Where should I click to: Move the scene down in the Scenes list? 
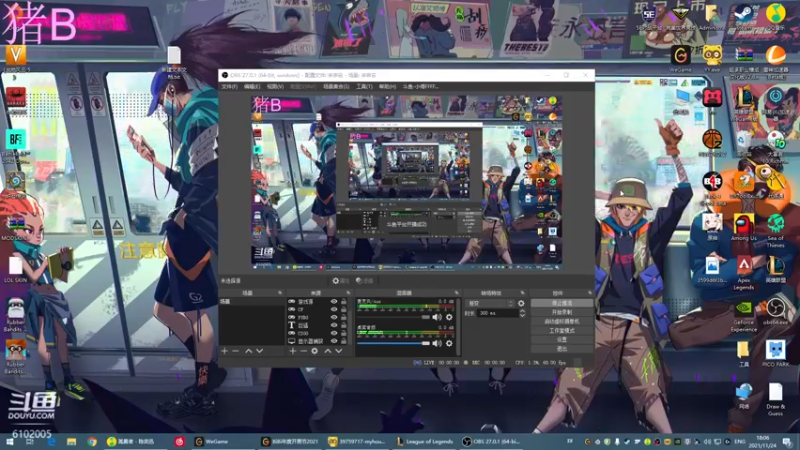(260, 351)
